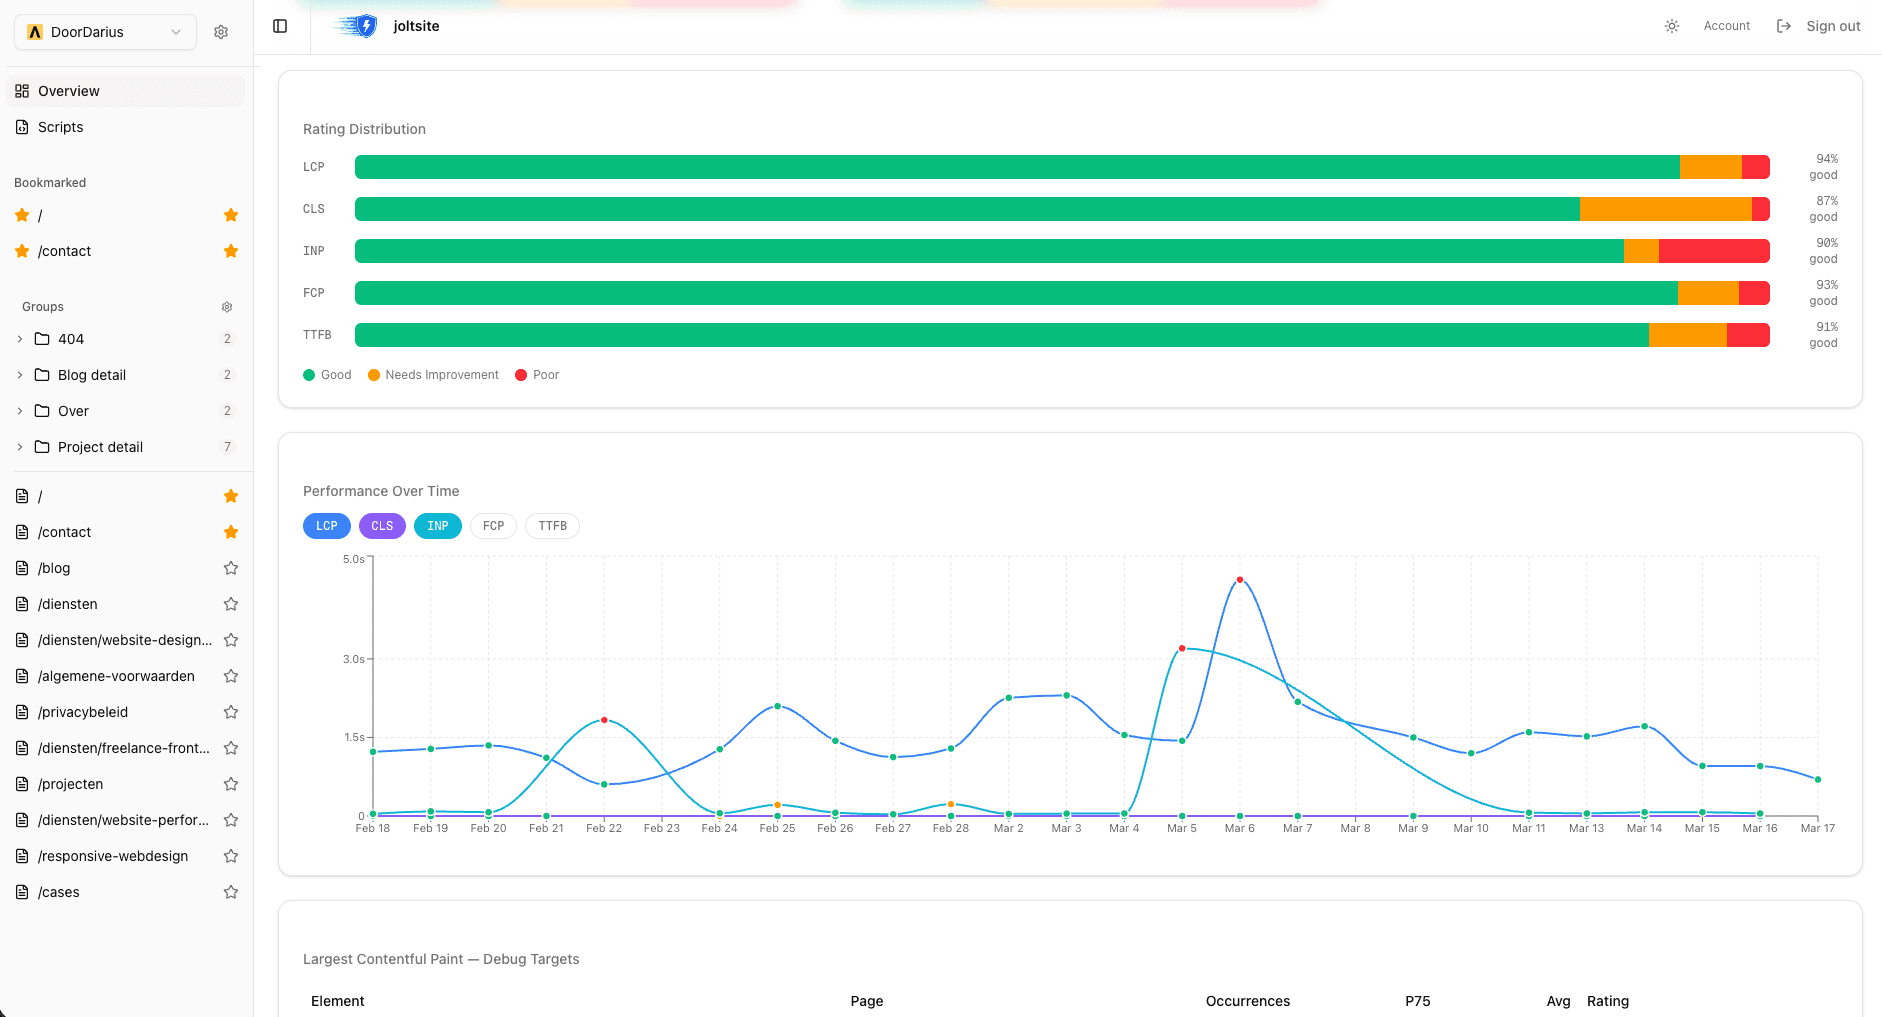1882x1017 pixels.
Task: Select the TTFB metric pill
Action: (552, 525)
